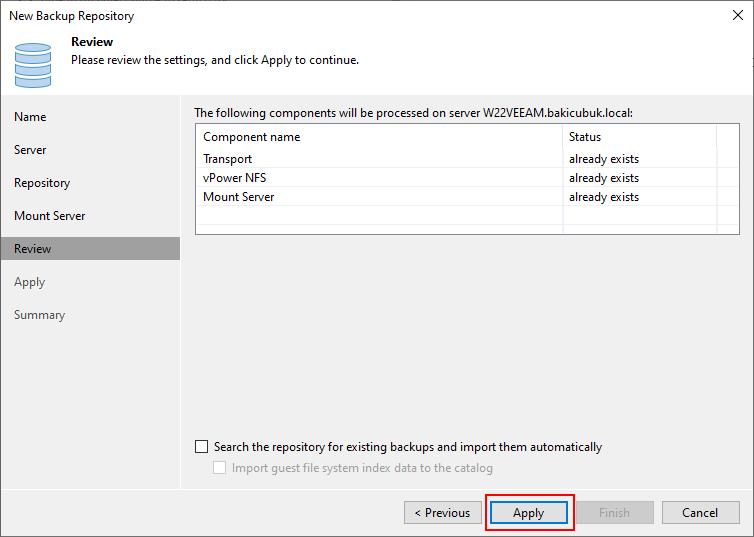This screenshot has width=754, height=537.
Task: Toggle import guest file system index checkbox
Action: click(219, 468)
